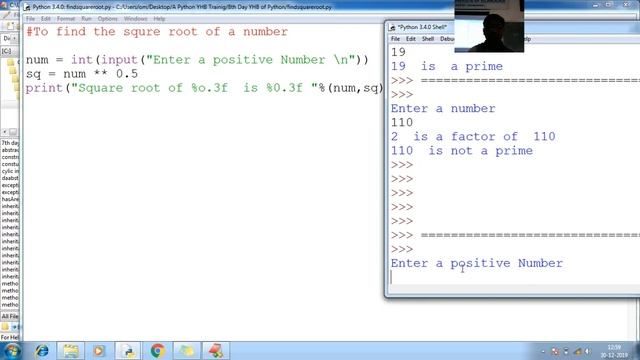Click '110 is not a prime' output

pyautogui.click(x=462, y=151)
